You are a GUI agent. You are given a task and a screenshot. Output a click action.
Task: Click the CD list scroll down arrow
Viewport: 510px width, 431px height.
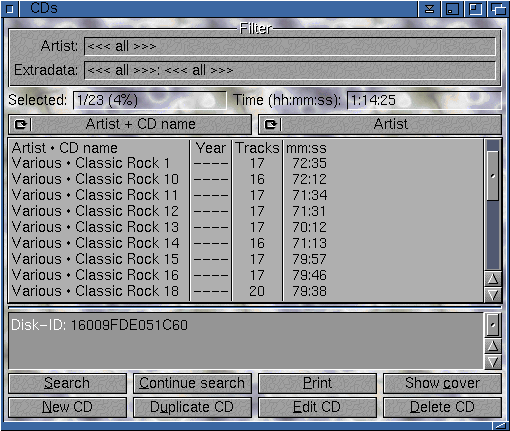click(x=493, y=295)
